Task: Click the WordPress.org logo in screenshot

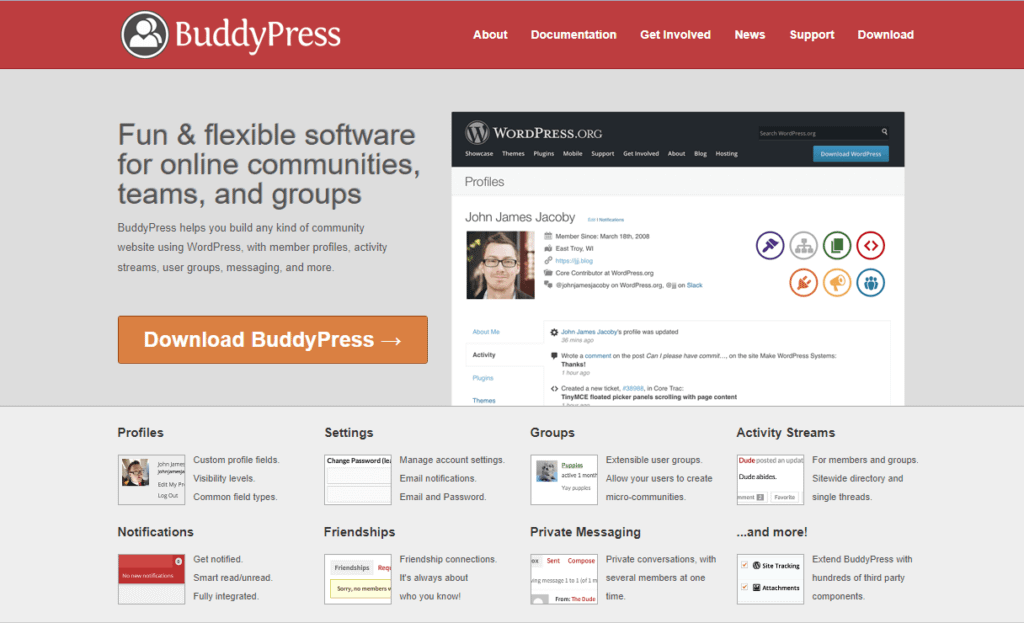Action: click(x=534, y=133)
